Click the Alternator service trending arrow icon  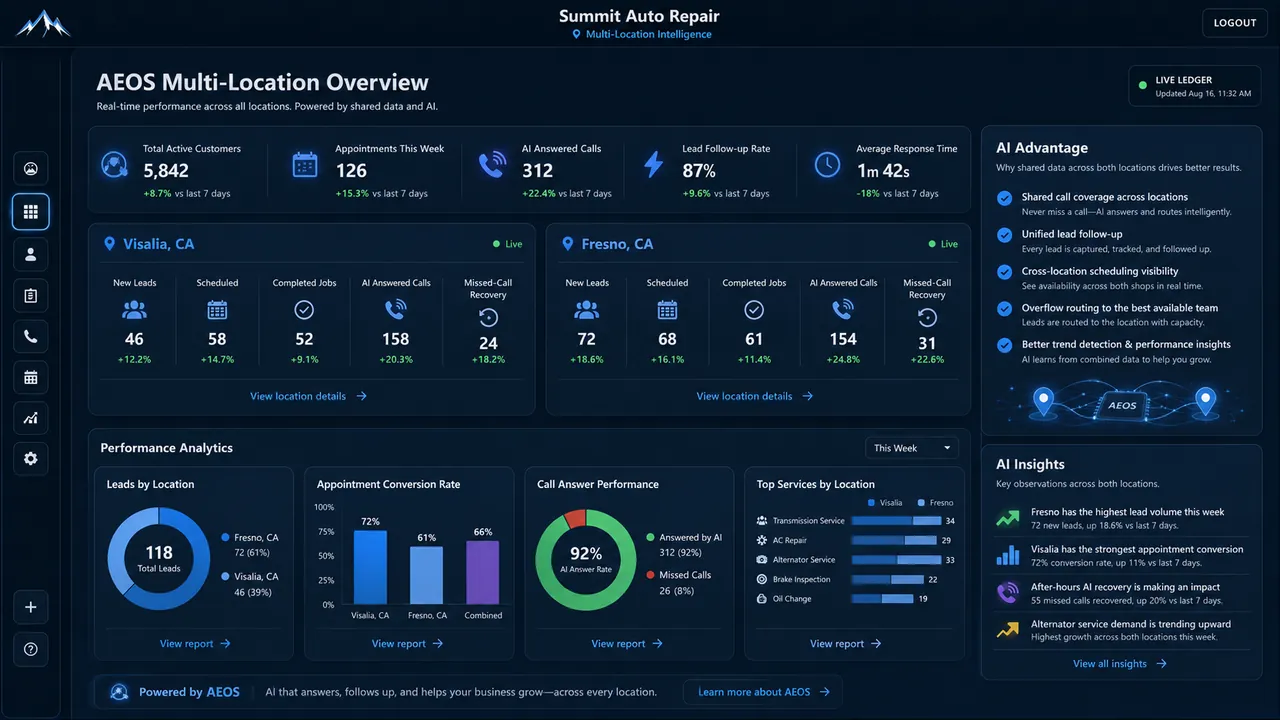click(x=1007, y=629)
